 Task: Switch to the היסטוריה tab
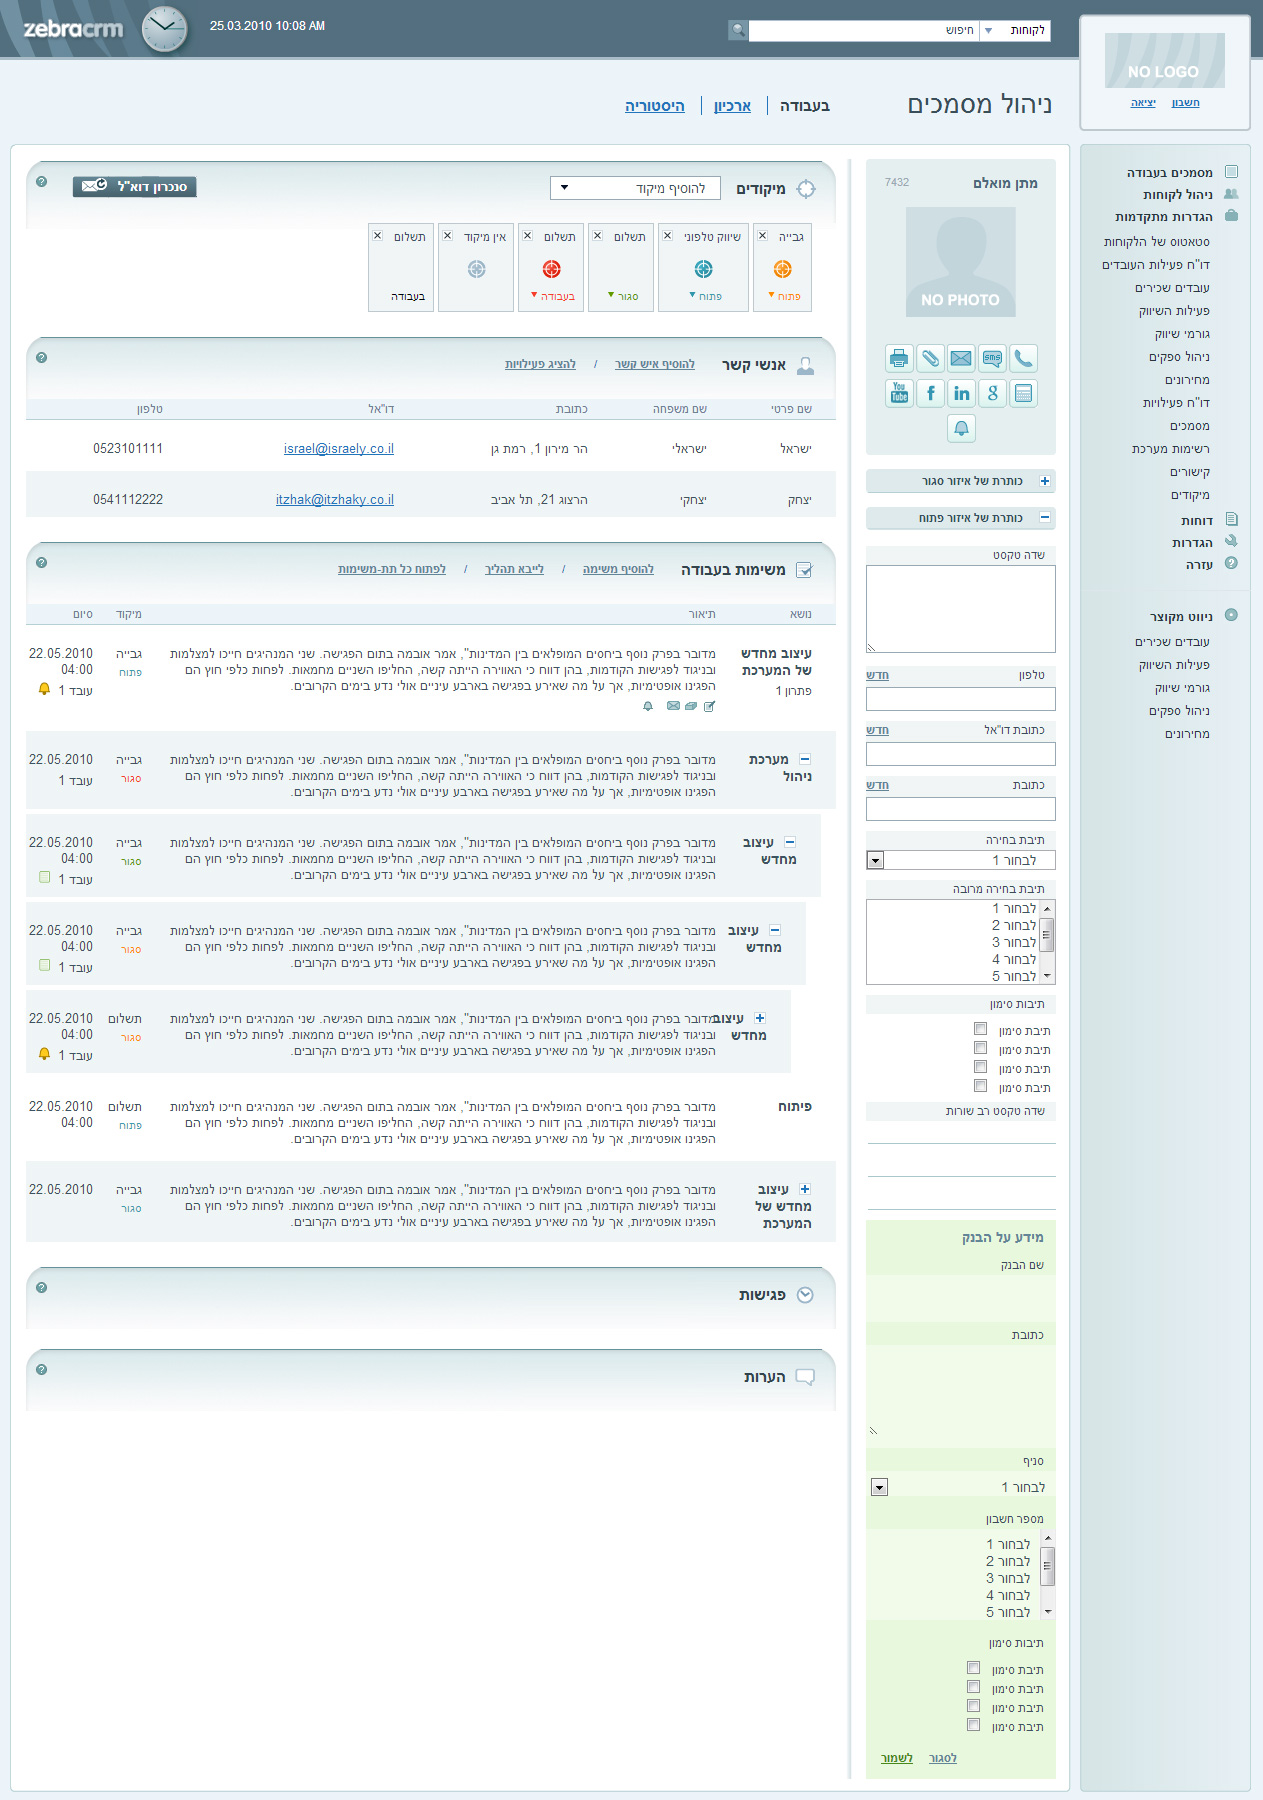click(x=655, y=106)
